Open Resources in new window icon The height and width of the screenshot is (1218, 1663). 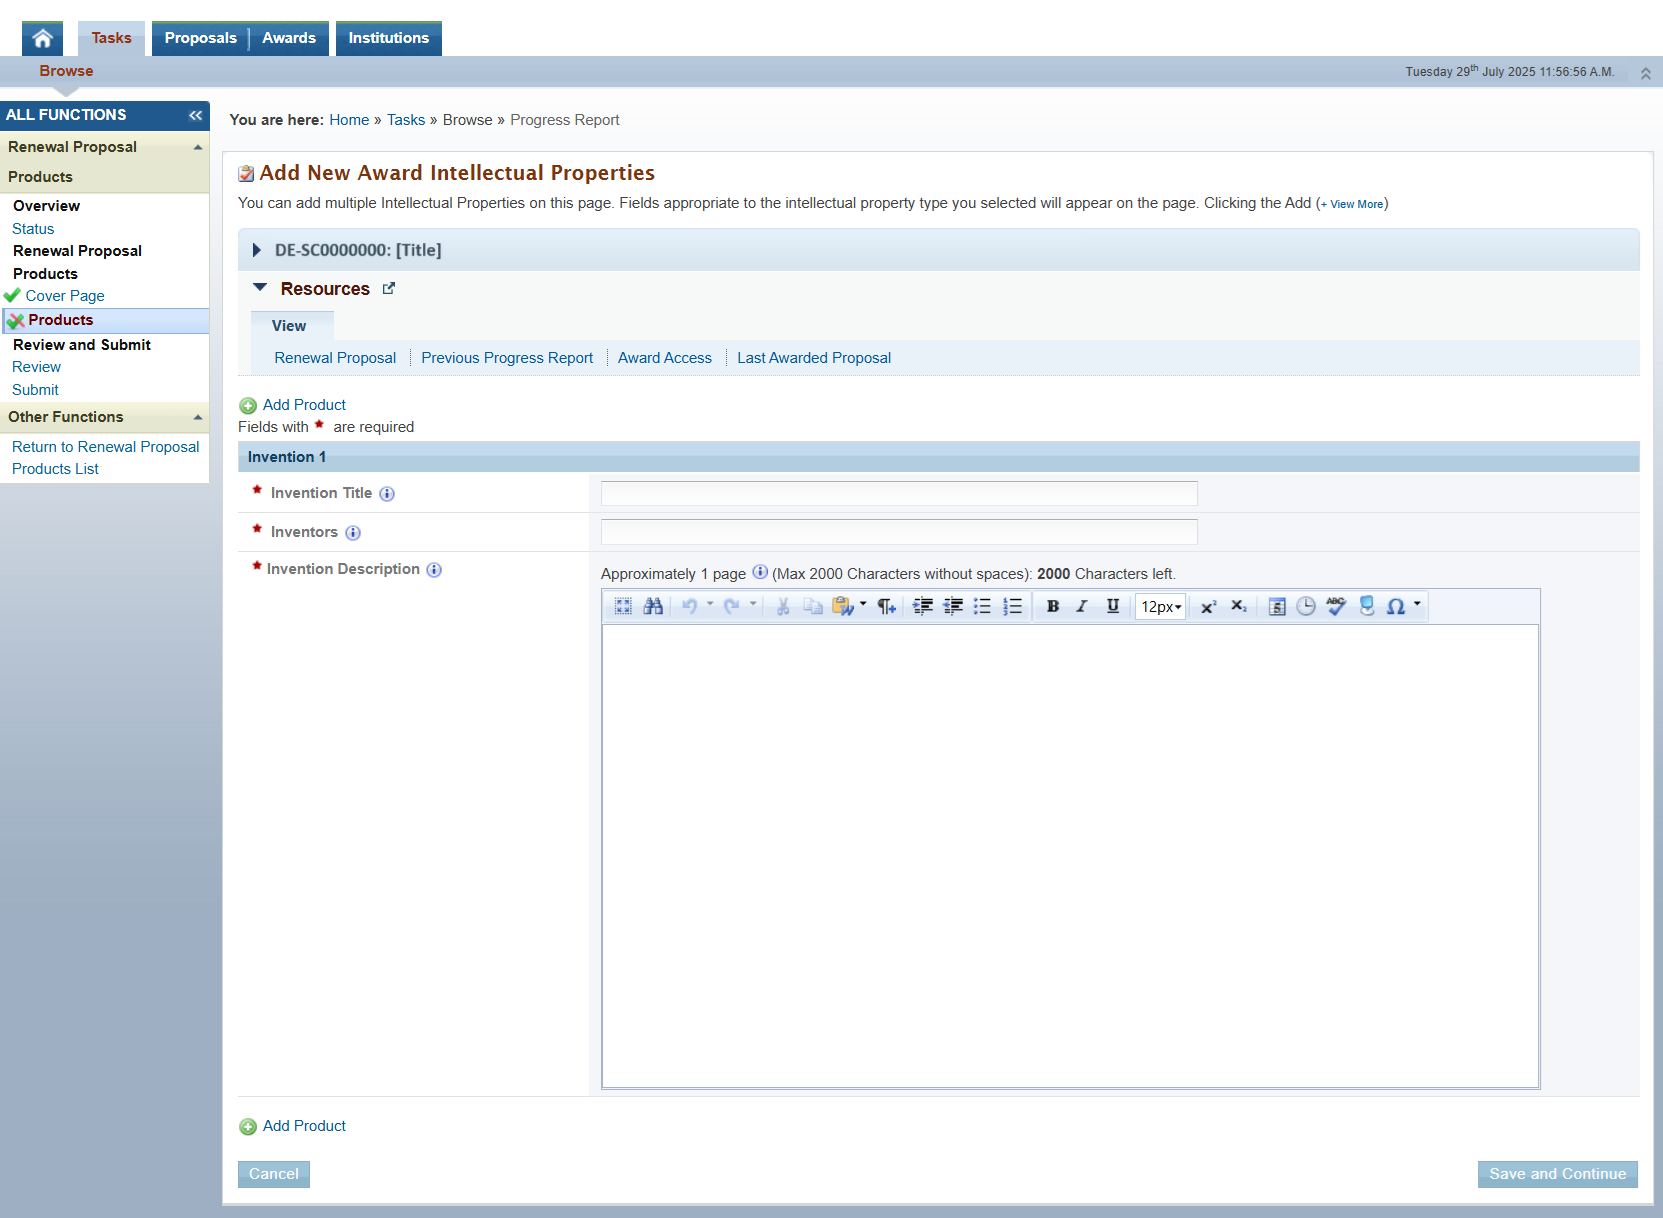(x=389, y=289)
